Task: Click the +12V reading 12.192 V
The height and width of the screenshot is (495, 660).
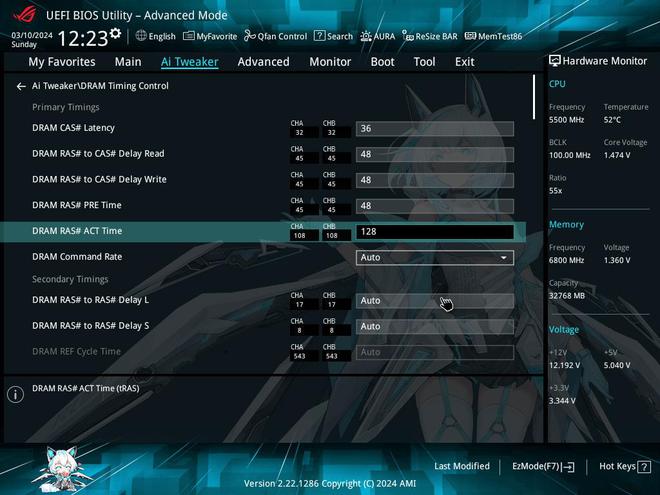Action: click(x=564, y=365)
